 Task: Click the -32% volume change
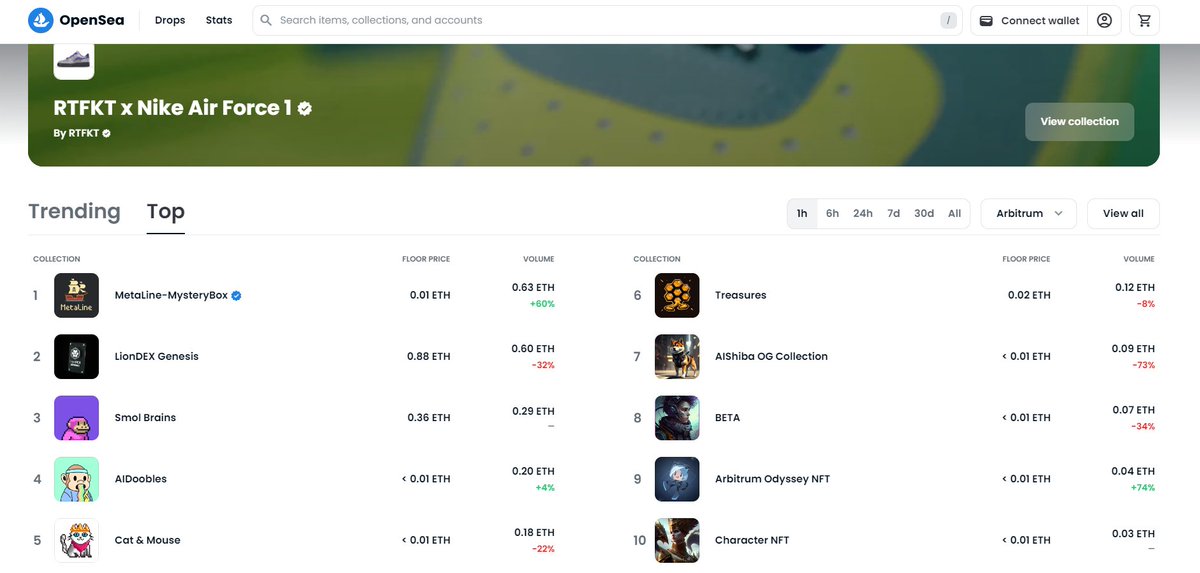click(544, 365)
